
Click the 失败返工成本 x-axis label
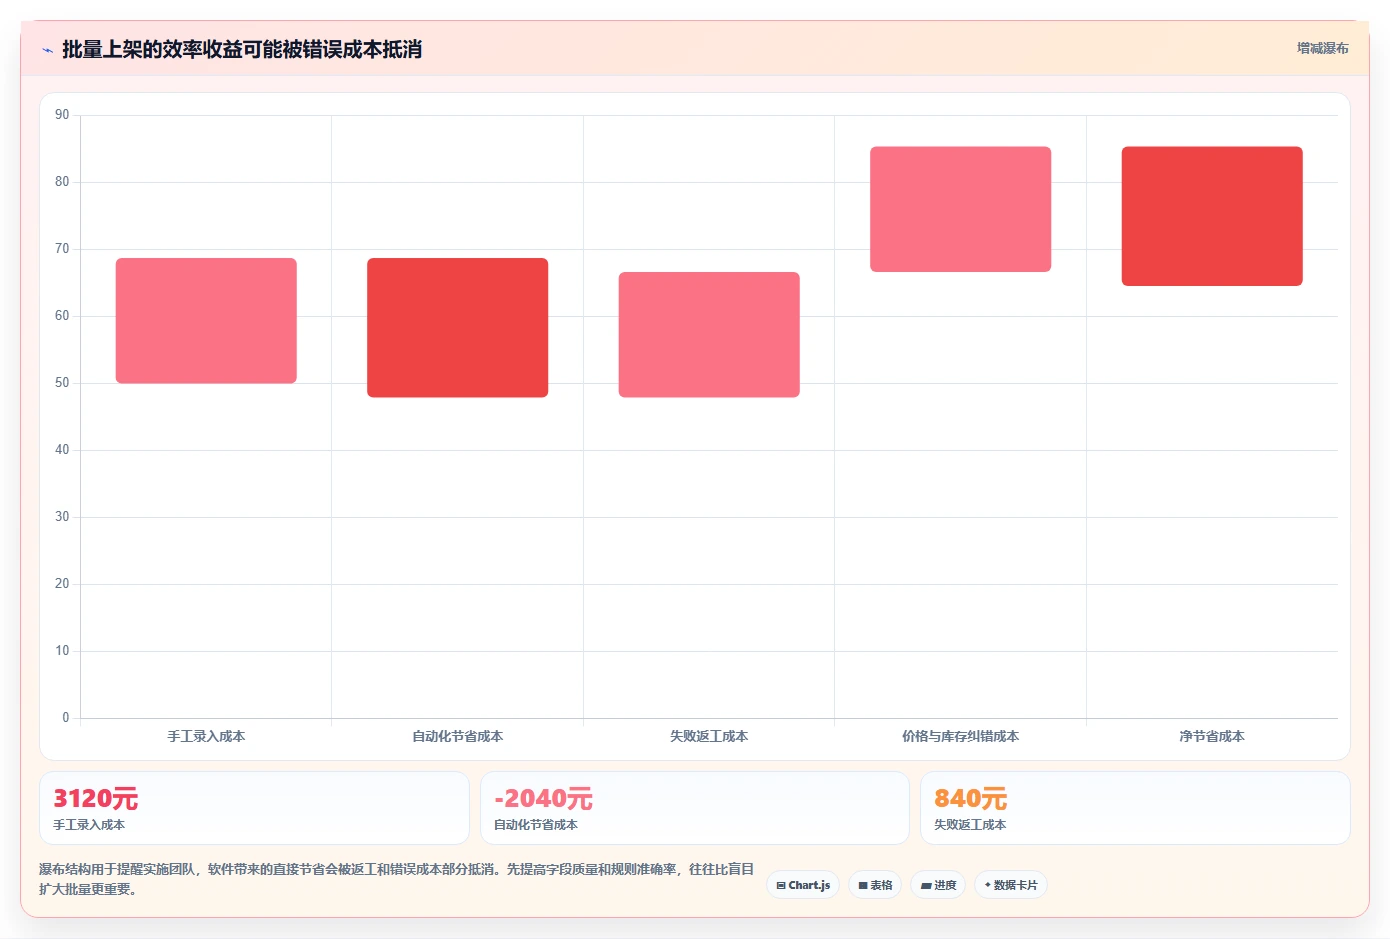[x=709, y=736]
